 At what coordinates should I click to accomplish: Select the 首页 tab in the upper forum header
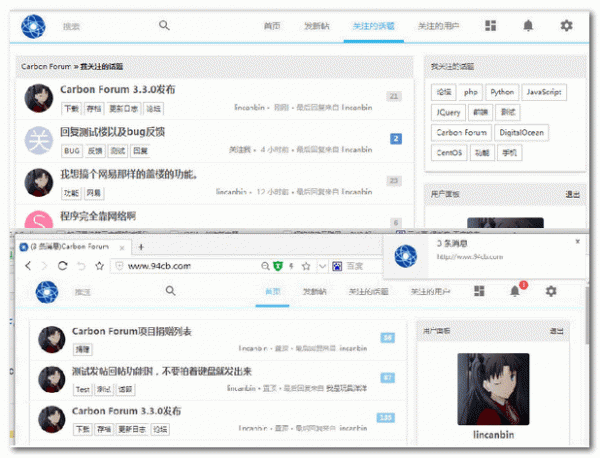point(272,26)
